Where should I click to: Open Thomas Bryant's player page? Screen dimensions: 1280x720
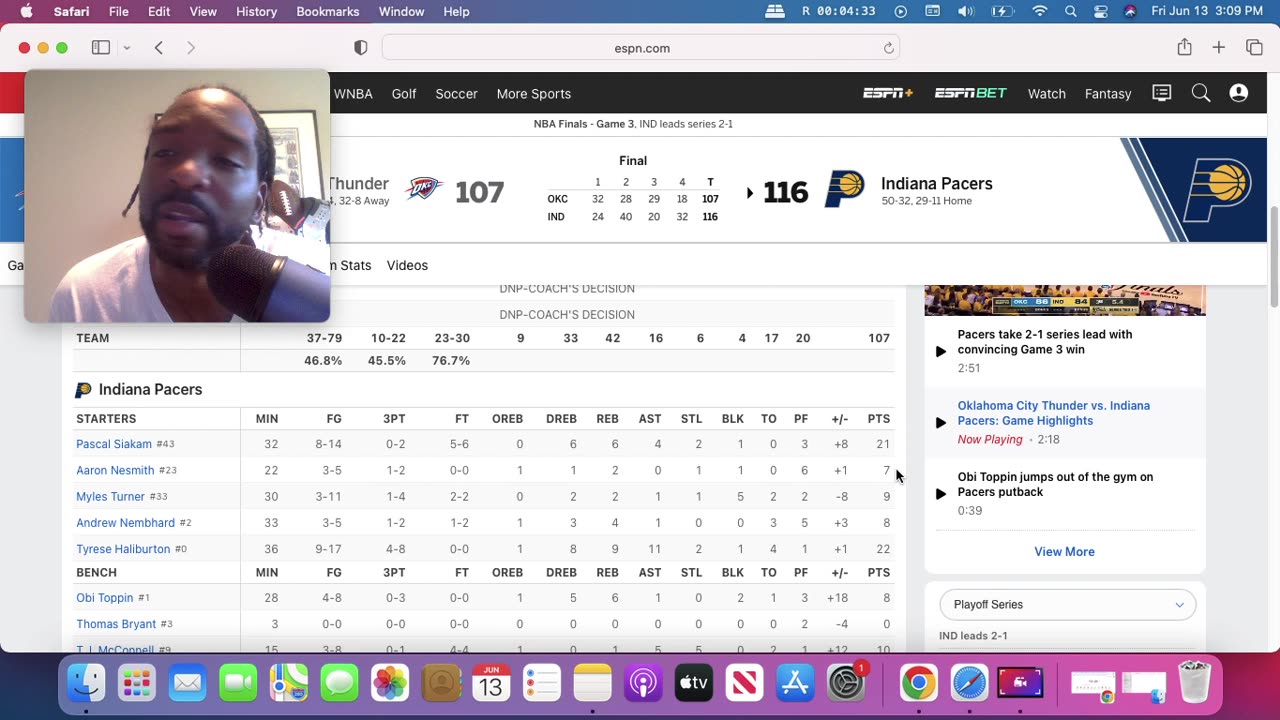[x=116, y=624]
